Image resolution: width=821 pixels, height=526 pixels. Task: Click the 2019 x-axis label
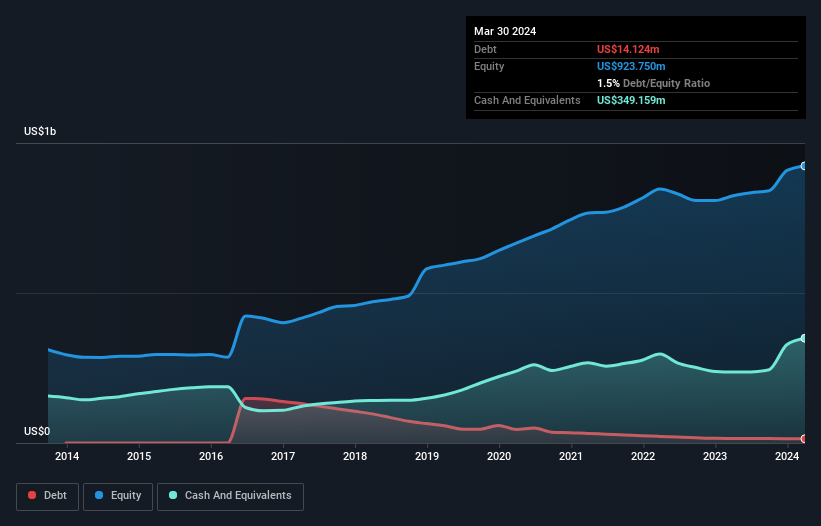click(427, 456)
